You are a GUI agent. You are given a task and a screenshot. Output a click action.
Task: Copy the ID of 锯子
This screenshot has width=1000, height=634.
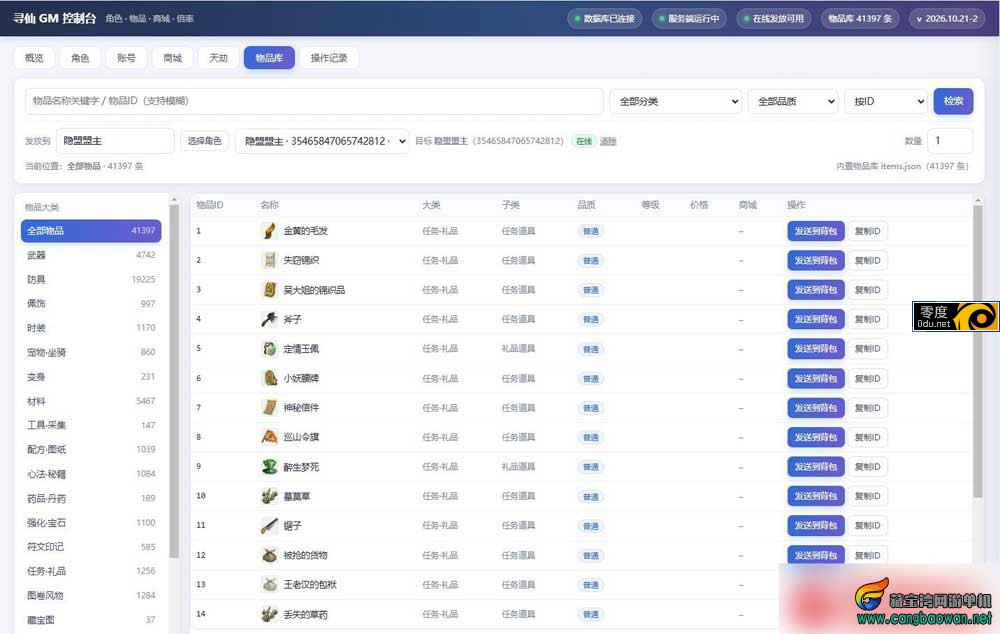click(867, 526)
